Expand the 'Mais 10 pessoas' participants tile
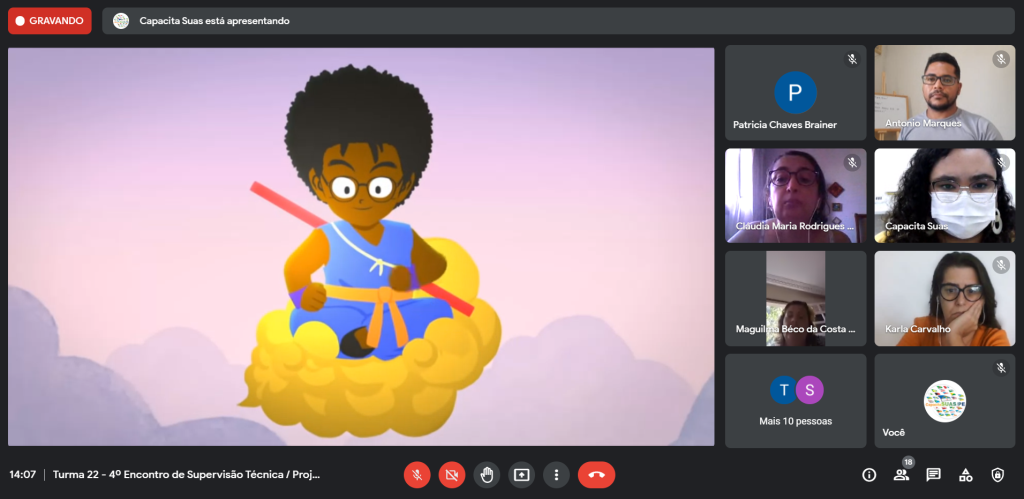Screen dimensions: 1024x499 pyautogui.click(x=795, y=399)
